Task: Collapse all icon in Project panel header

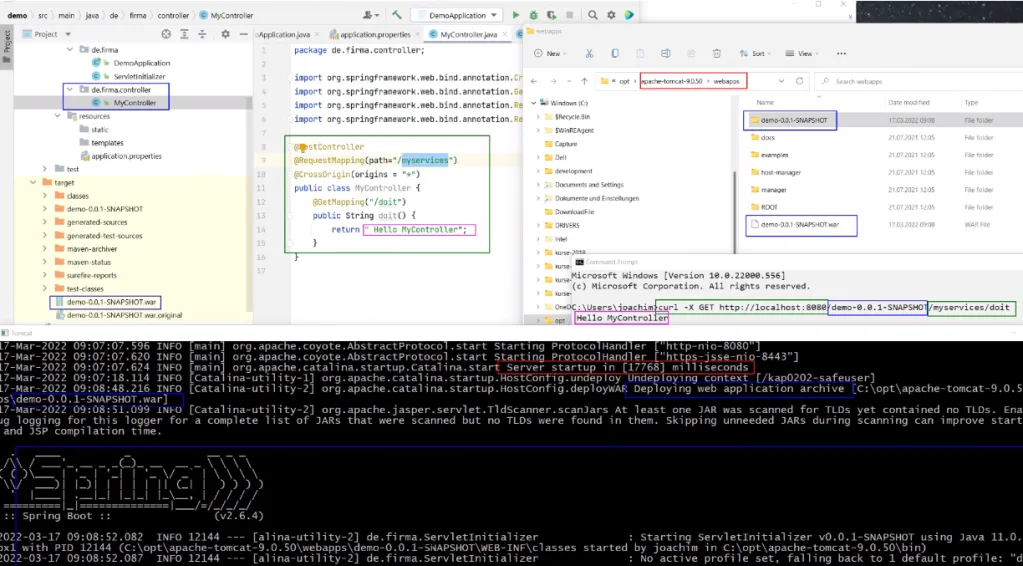Action: [202, 34]
